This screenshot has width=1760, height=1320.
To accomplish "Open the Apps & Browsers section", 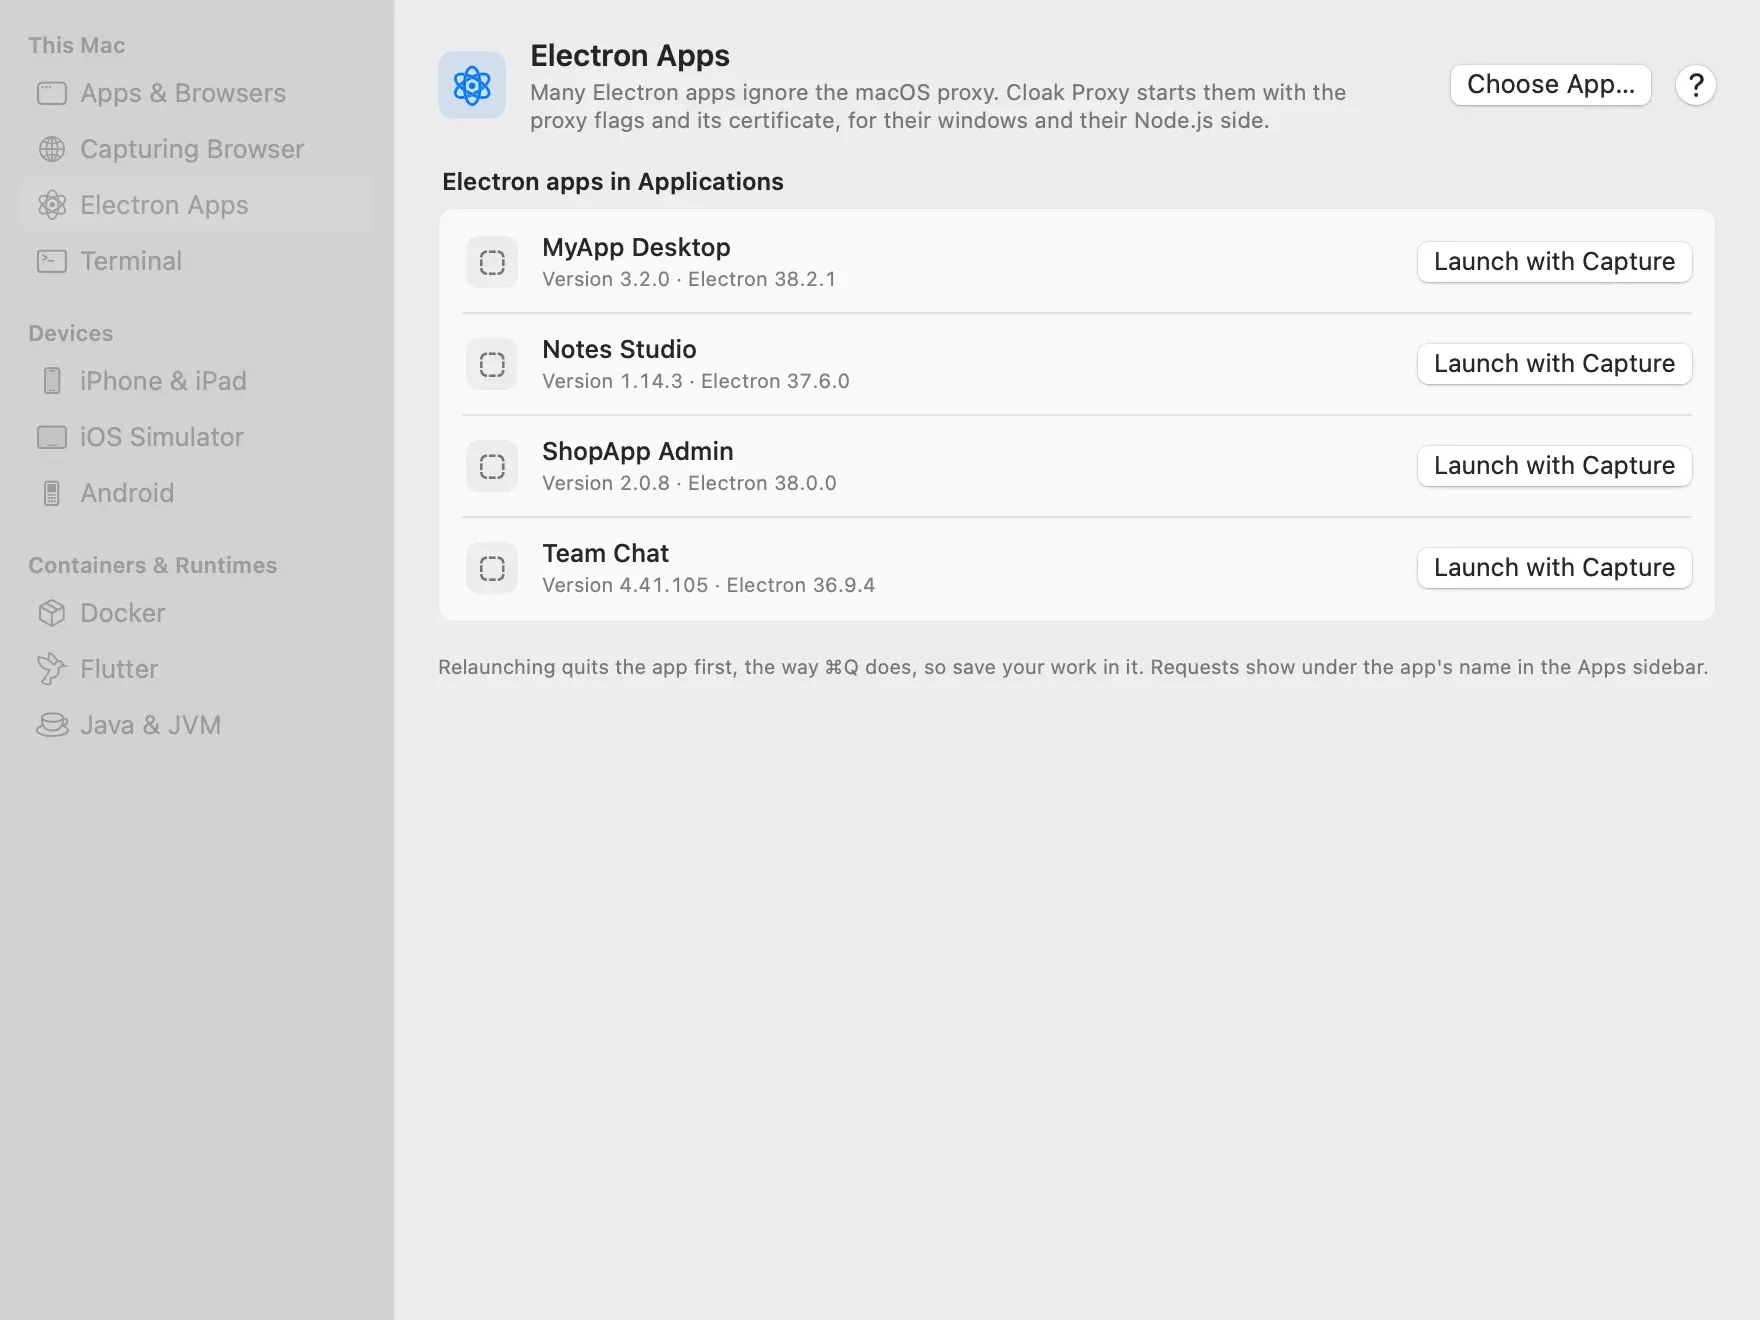I will coord(196,93).
